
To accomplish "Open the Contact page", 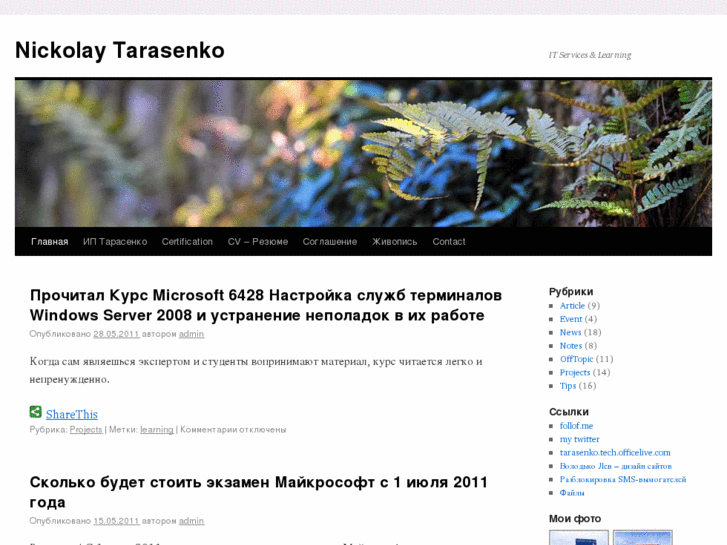I will tap(449, 242).
